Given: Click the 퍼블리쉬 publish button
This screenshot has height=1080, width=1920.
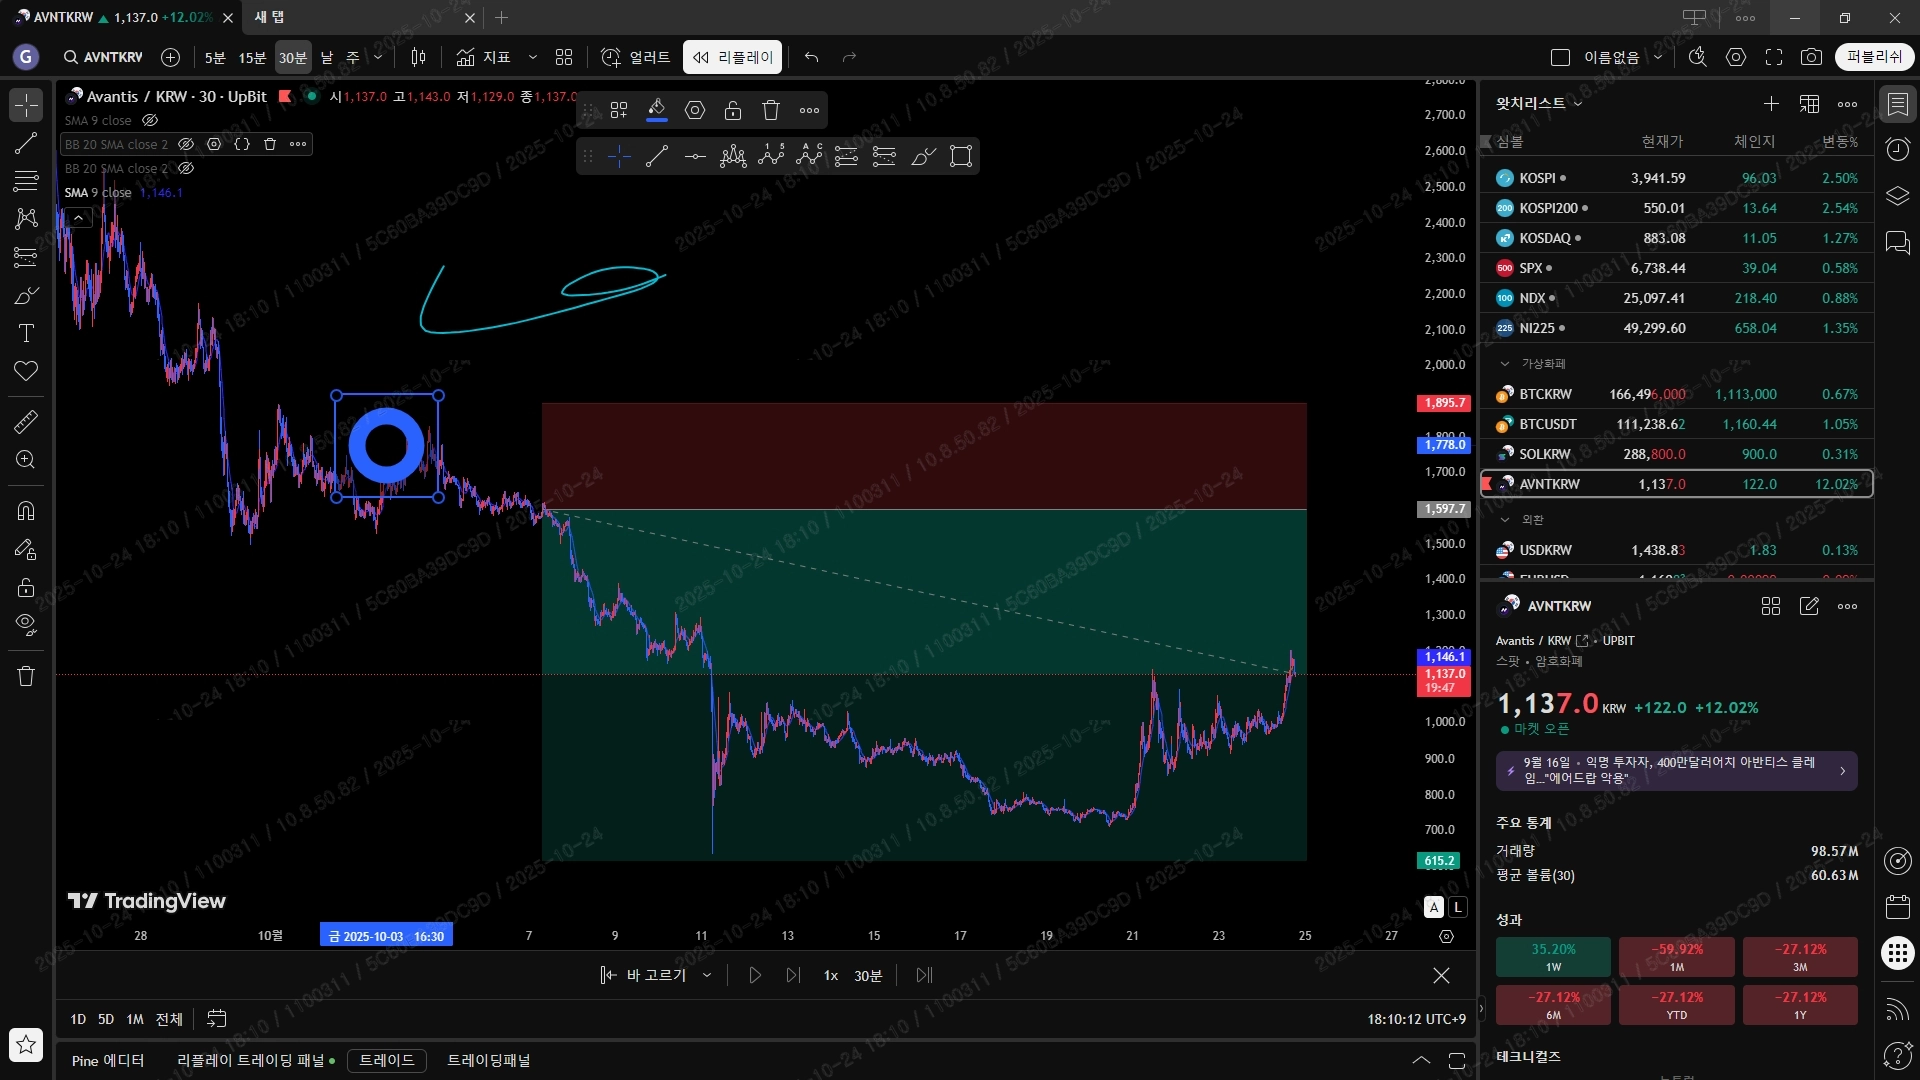Looking at the screenshot, I should tap(1874, 57).
